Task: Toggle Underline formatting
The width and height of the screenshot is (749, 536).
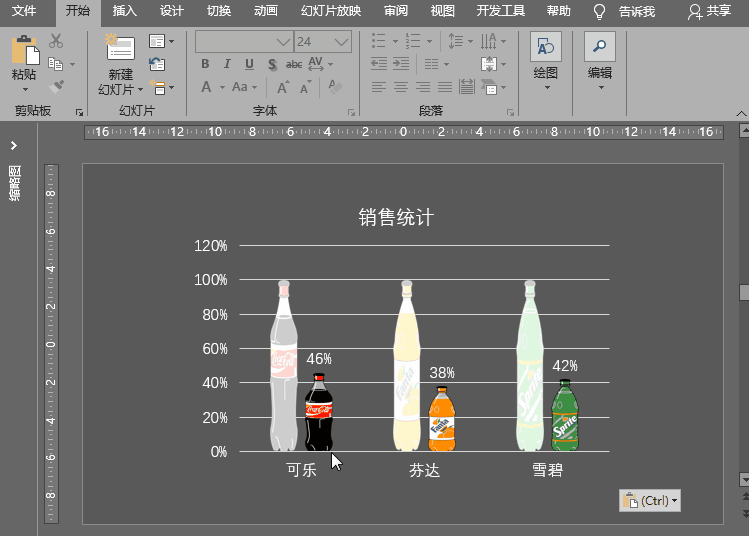Action: [x=249, y=64]
